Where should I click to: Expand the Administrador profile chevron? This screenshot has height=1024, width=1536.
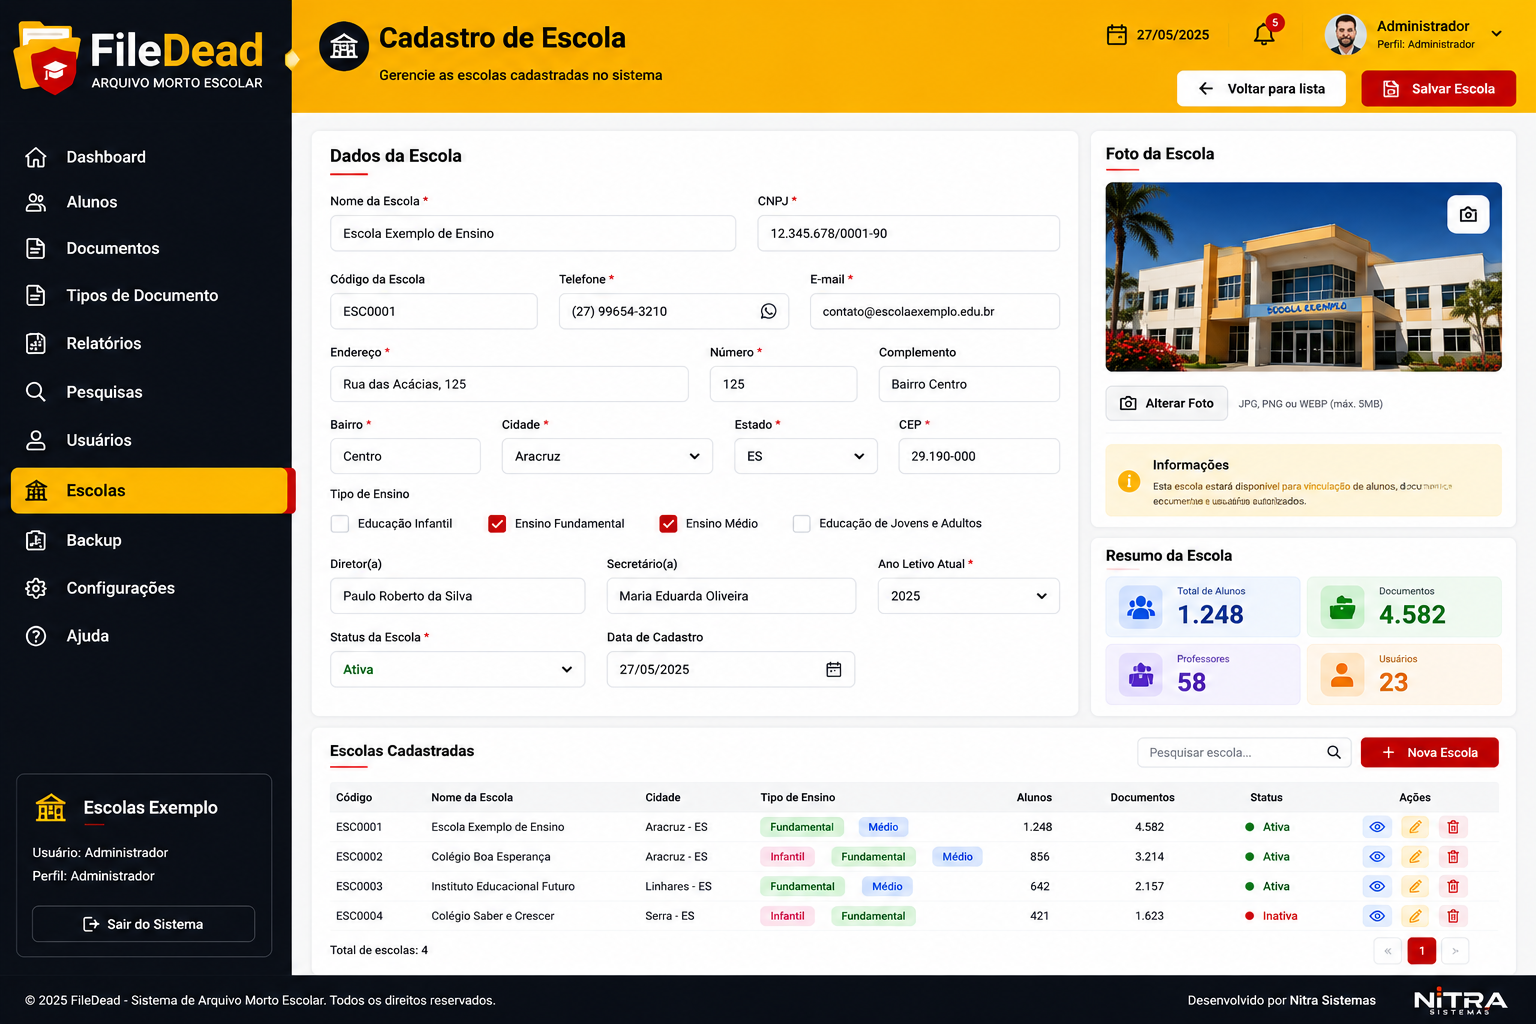1496,34
